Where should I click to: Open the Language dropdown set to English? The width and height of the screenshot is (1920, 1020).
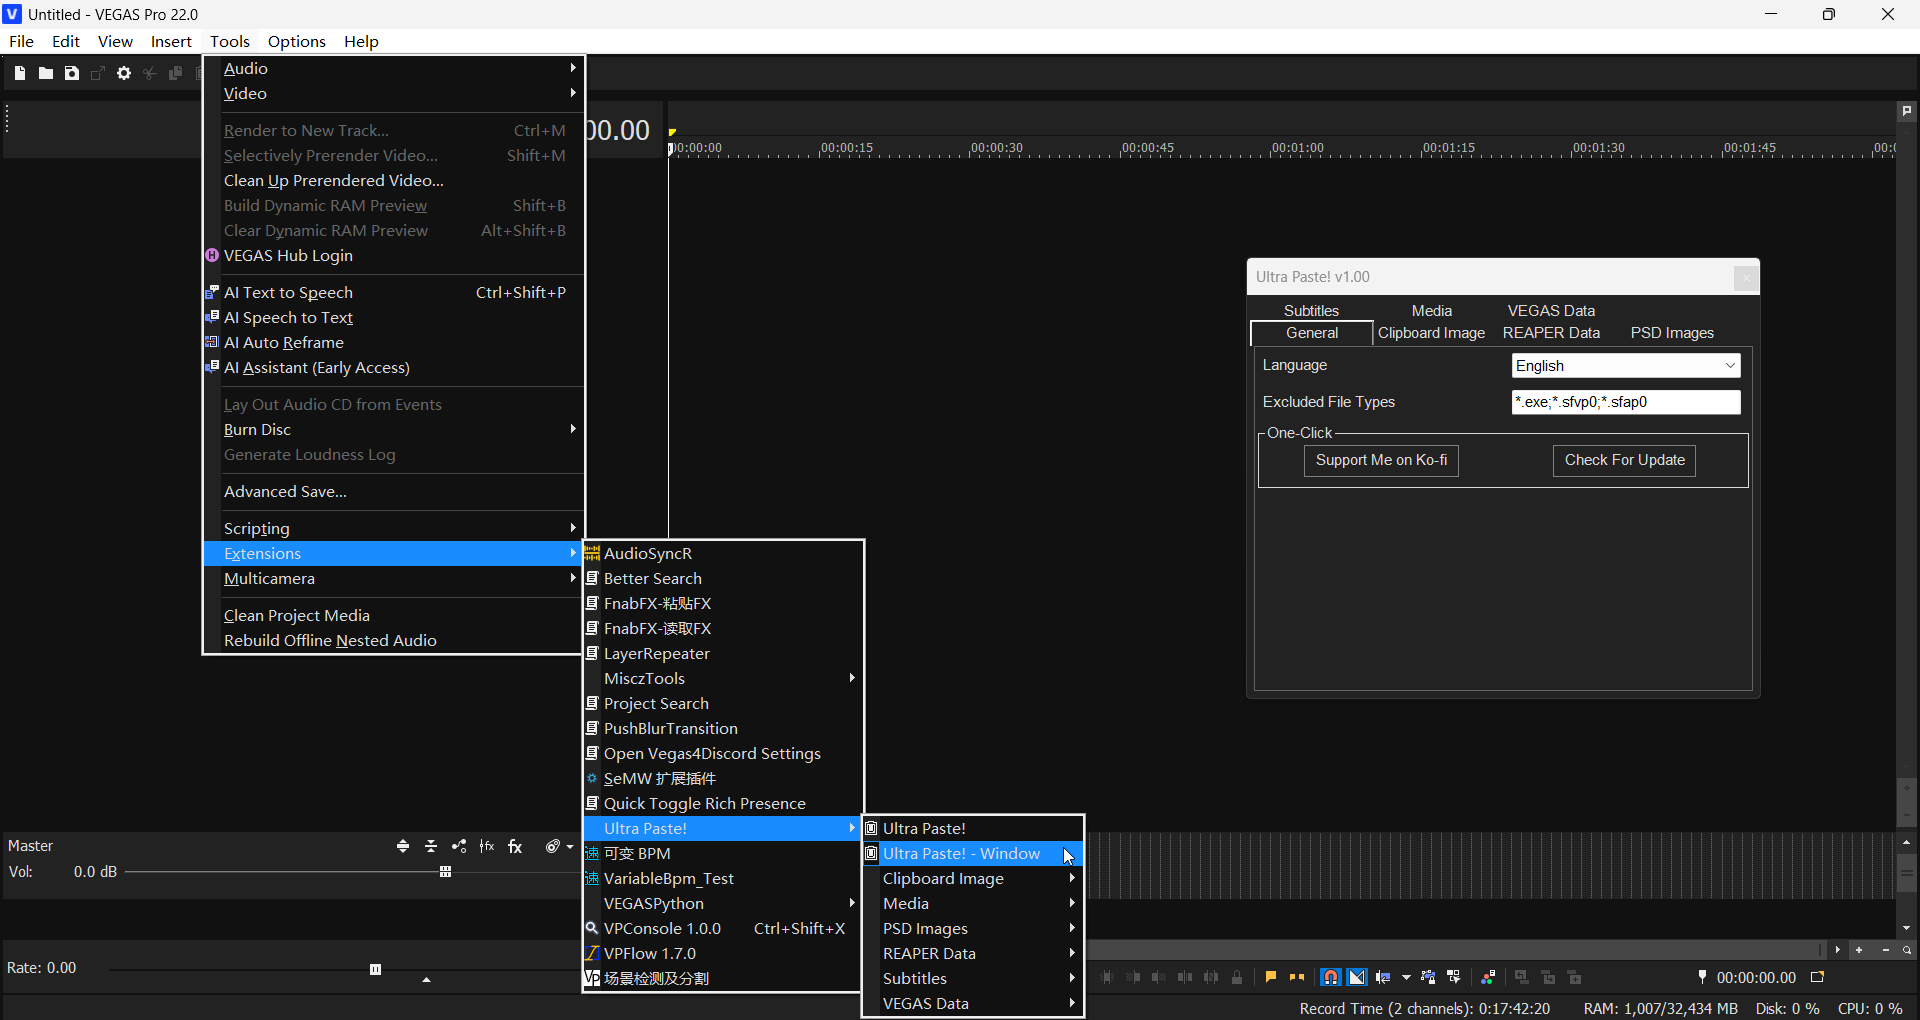click(x=1625, y=365)
